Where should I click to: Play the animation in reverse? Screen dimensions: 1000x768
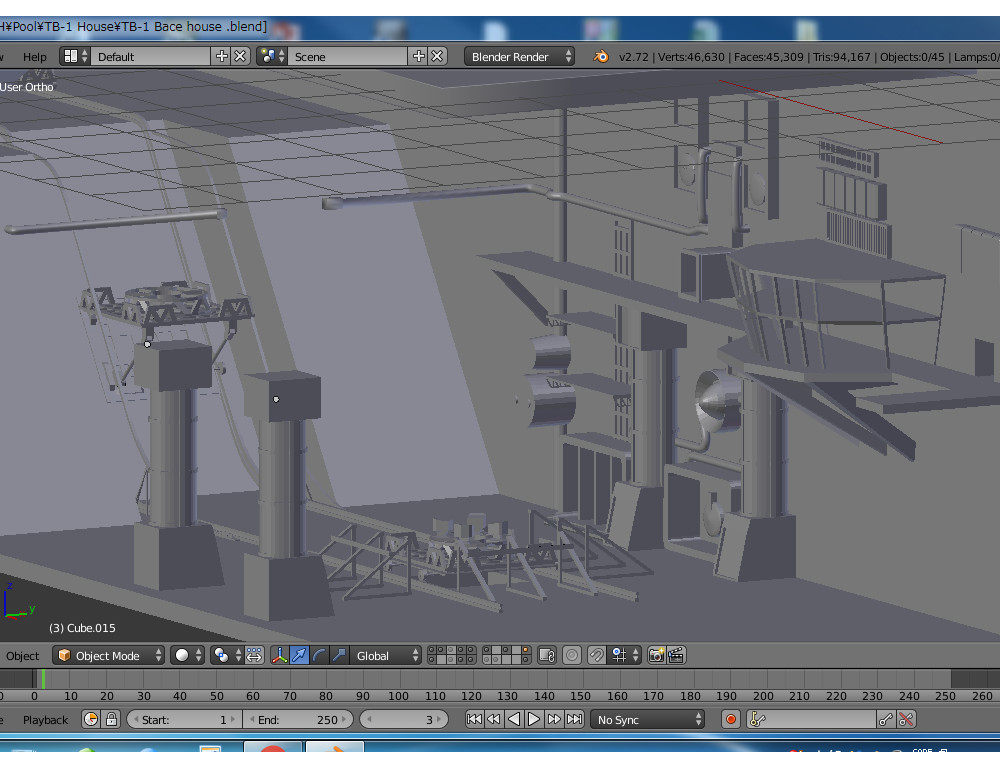tap(514, 719)
